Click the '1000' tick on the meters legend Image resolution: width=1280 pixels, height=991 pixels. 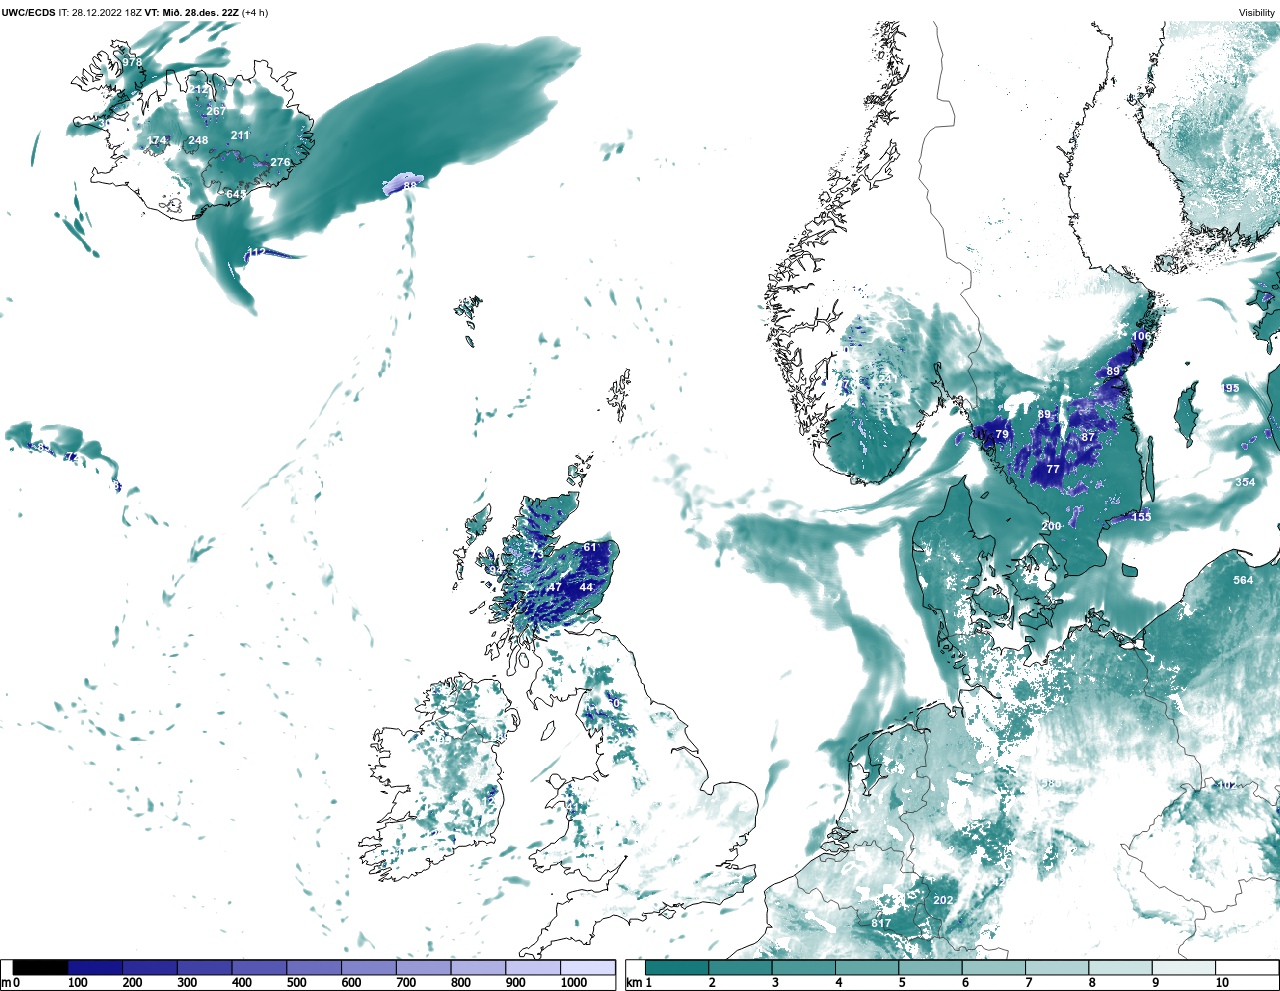tap(574, 983)
